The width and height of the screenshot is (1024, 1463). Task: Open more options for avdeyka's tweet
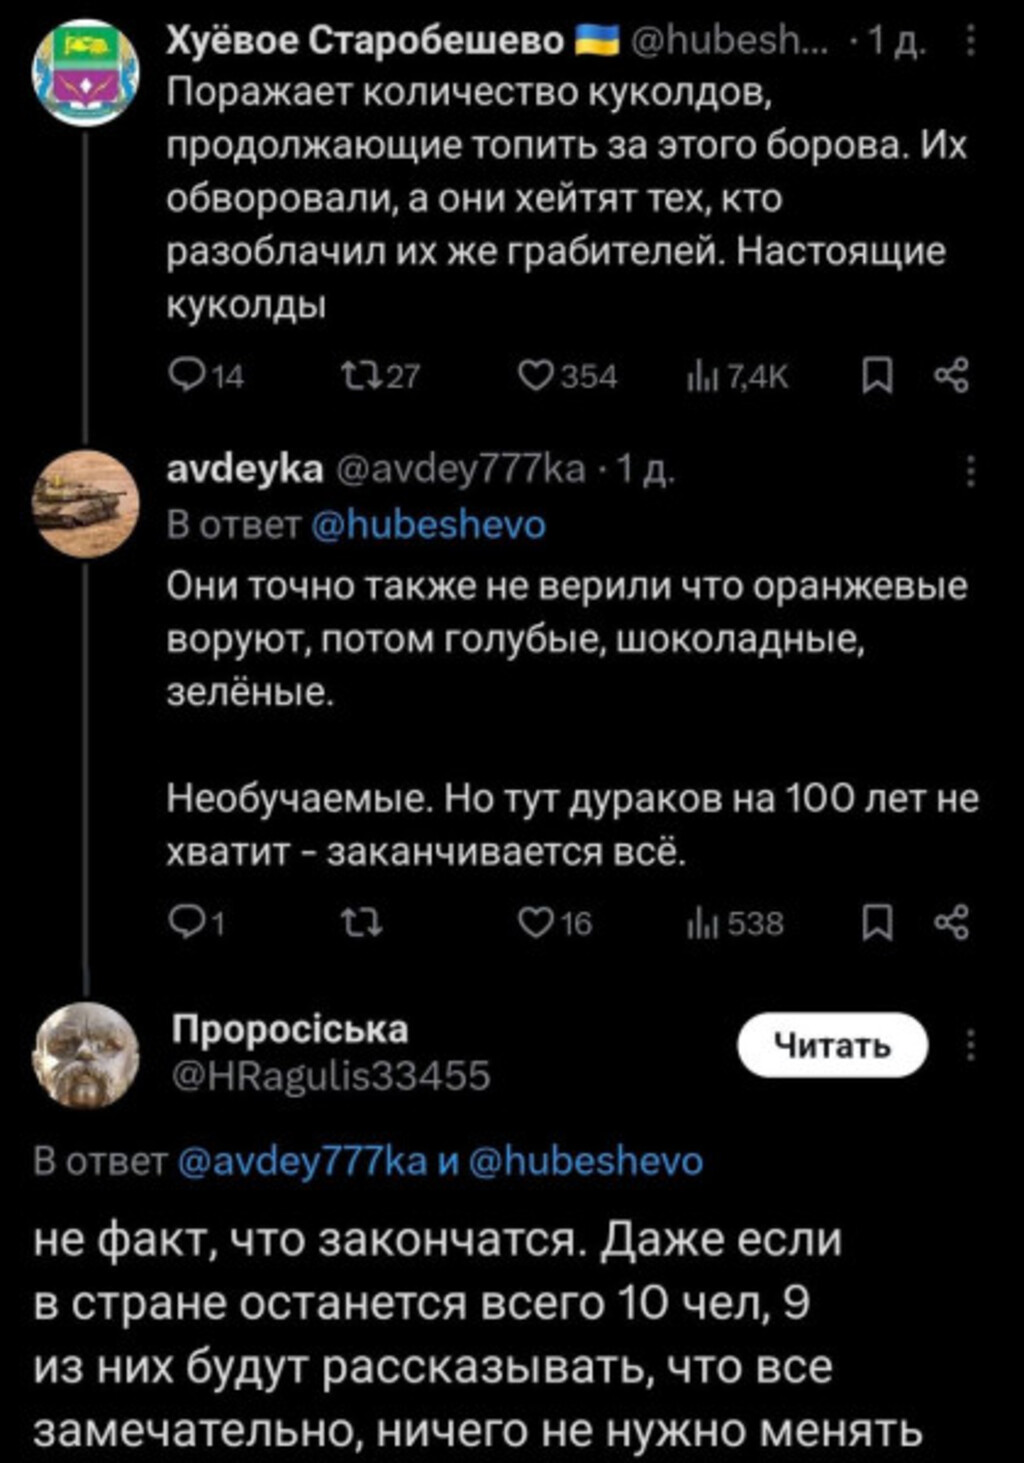tap(969, 470)
